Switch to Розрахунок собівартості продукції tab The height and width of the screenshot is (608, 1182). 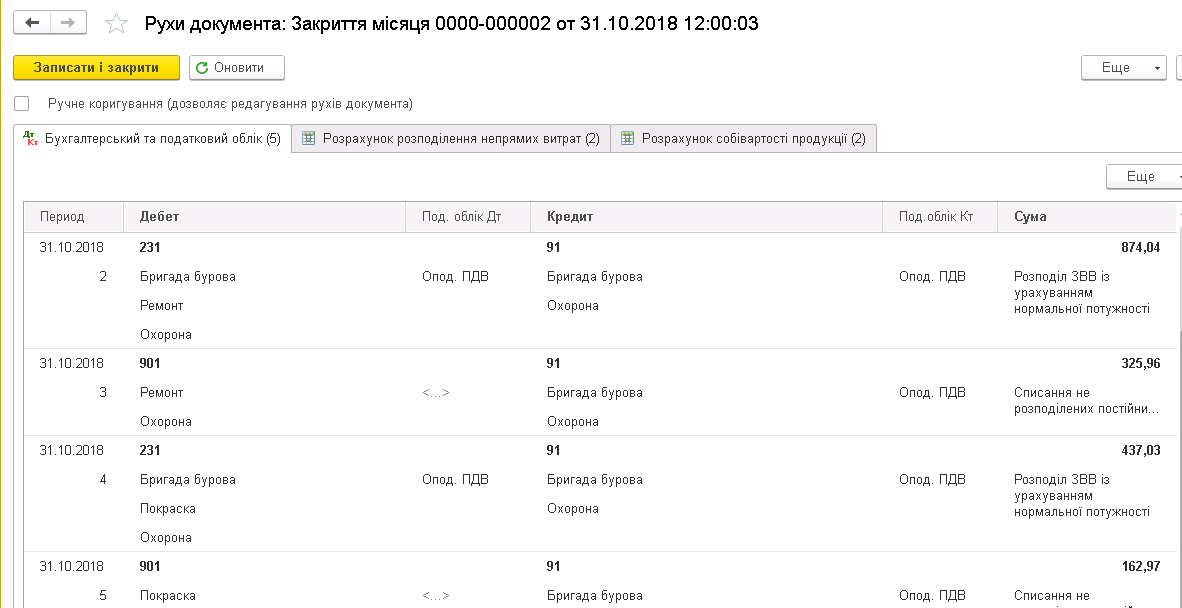click(753, 139)
